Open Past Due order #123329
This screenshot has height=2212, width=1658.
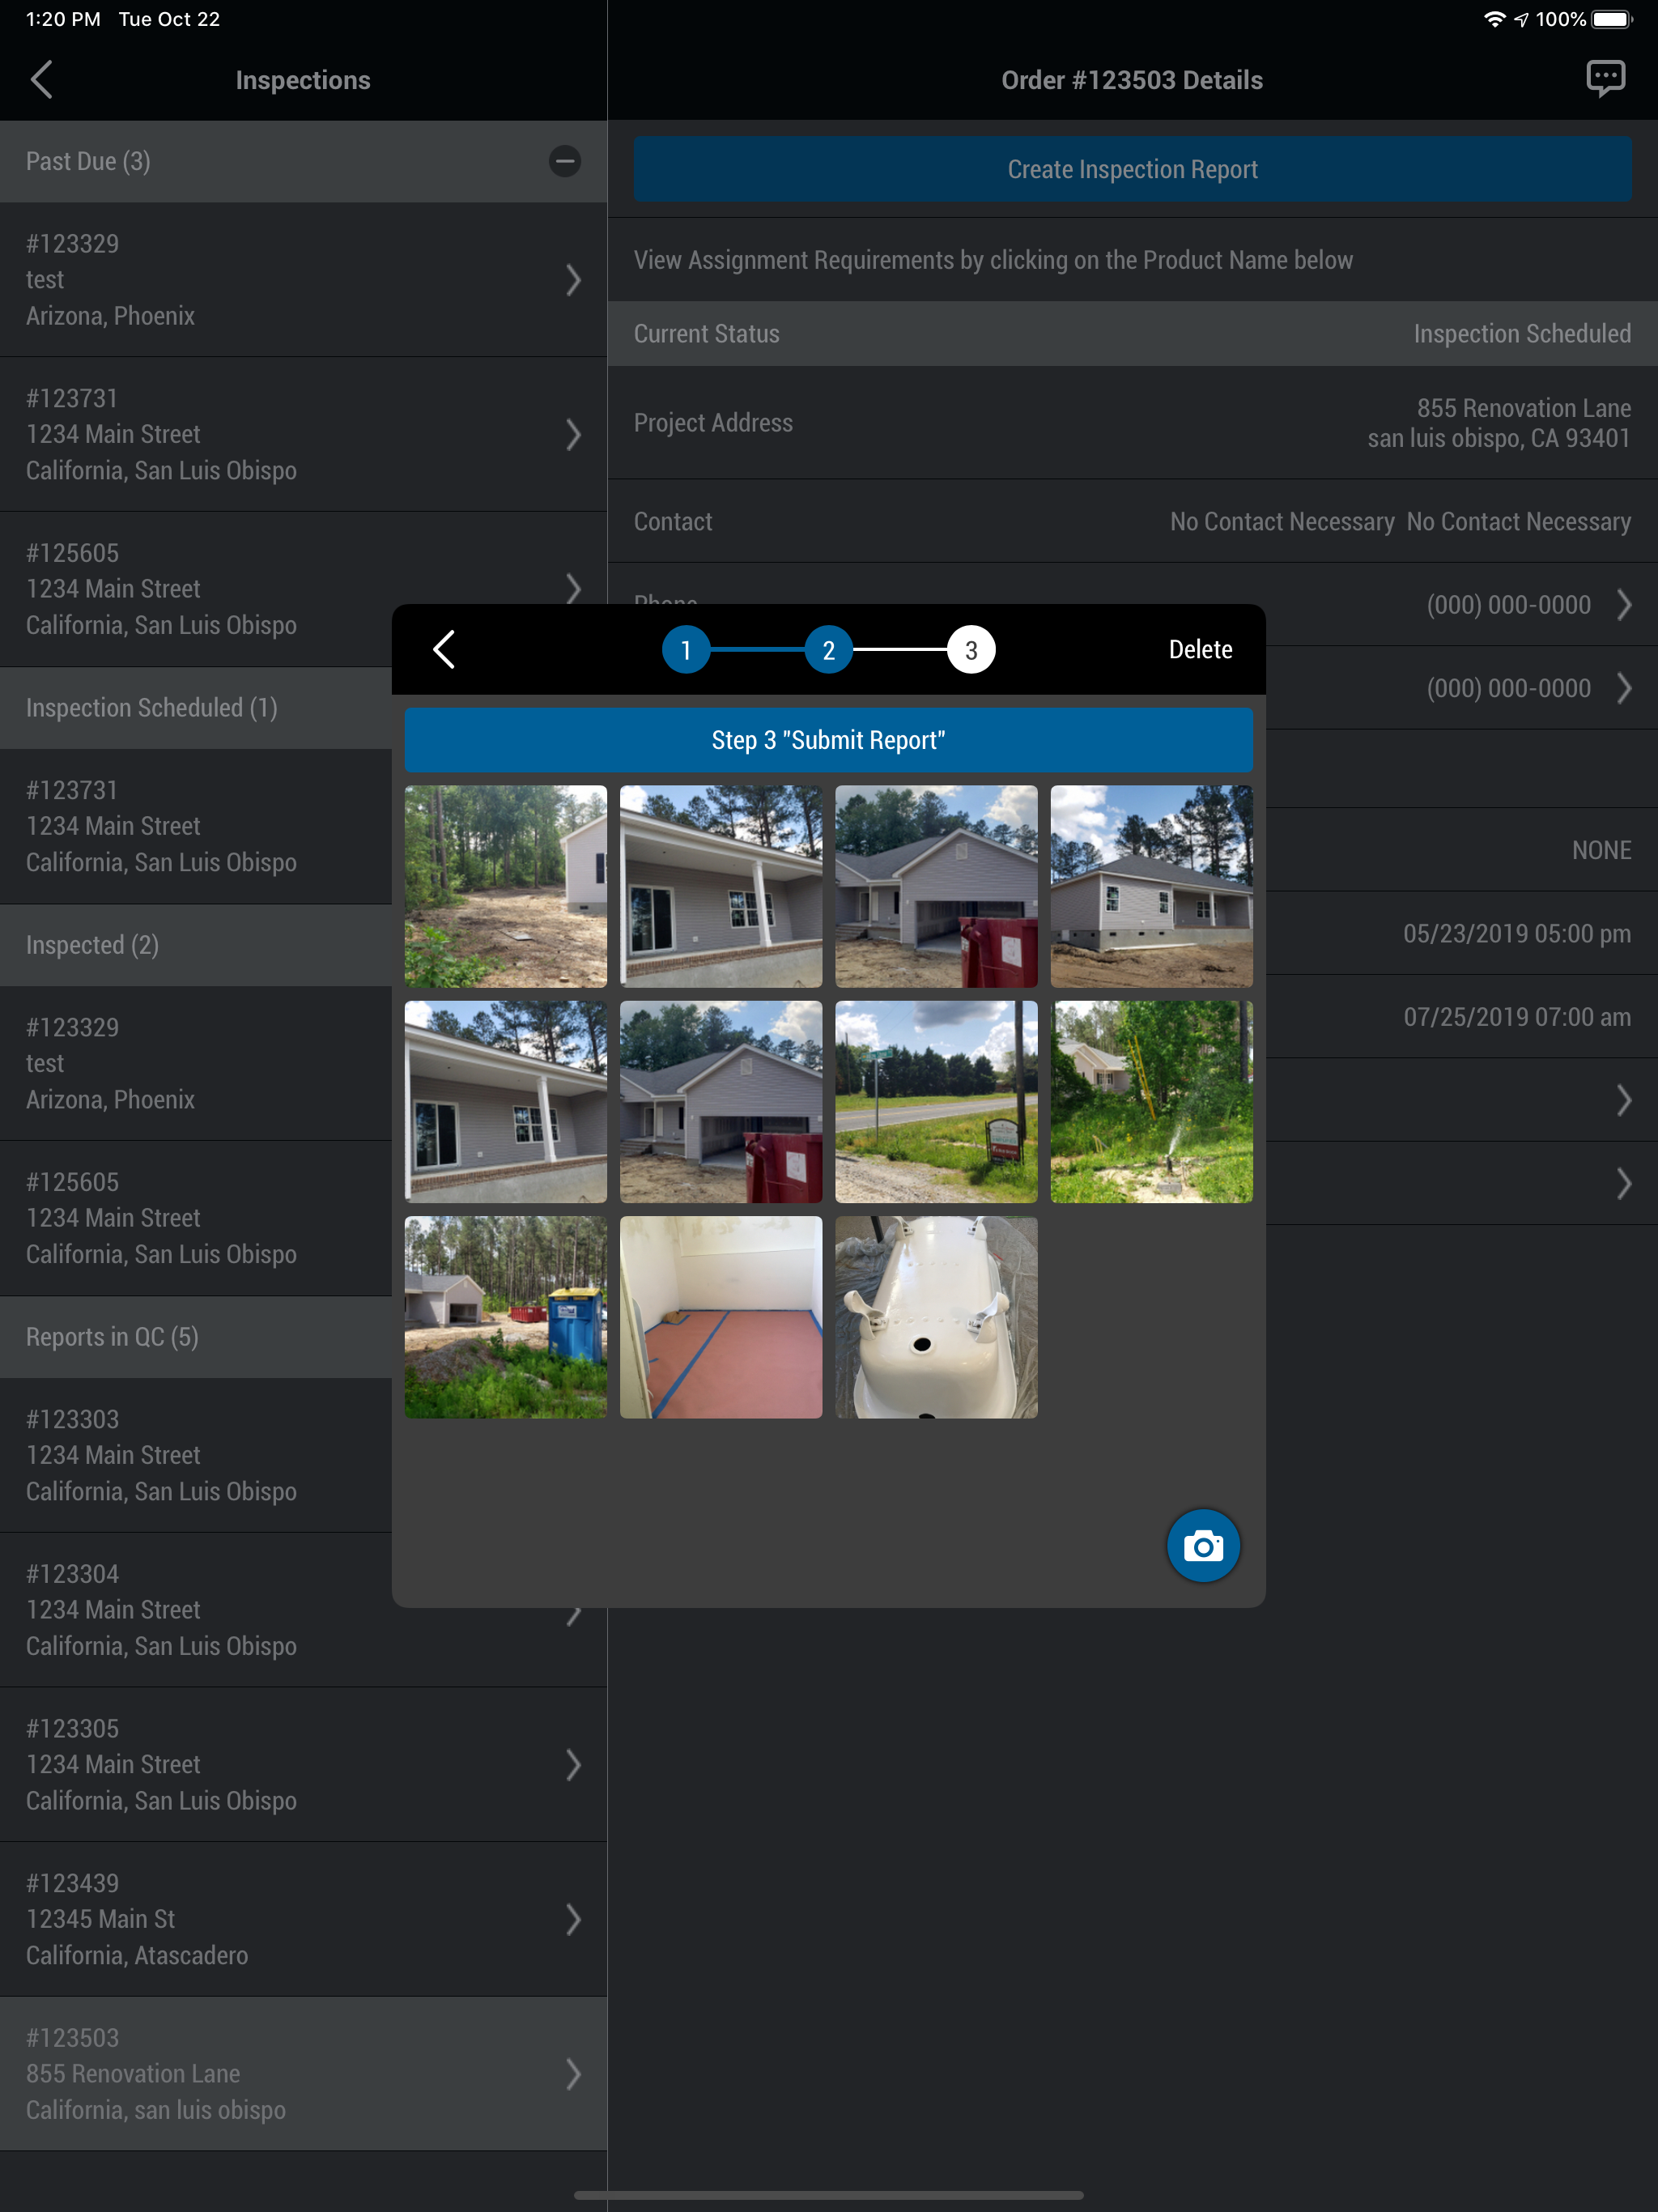pos(303,280)
